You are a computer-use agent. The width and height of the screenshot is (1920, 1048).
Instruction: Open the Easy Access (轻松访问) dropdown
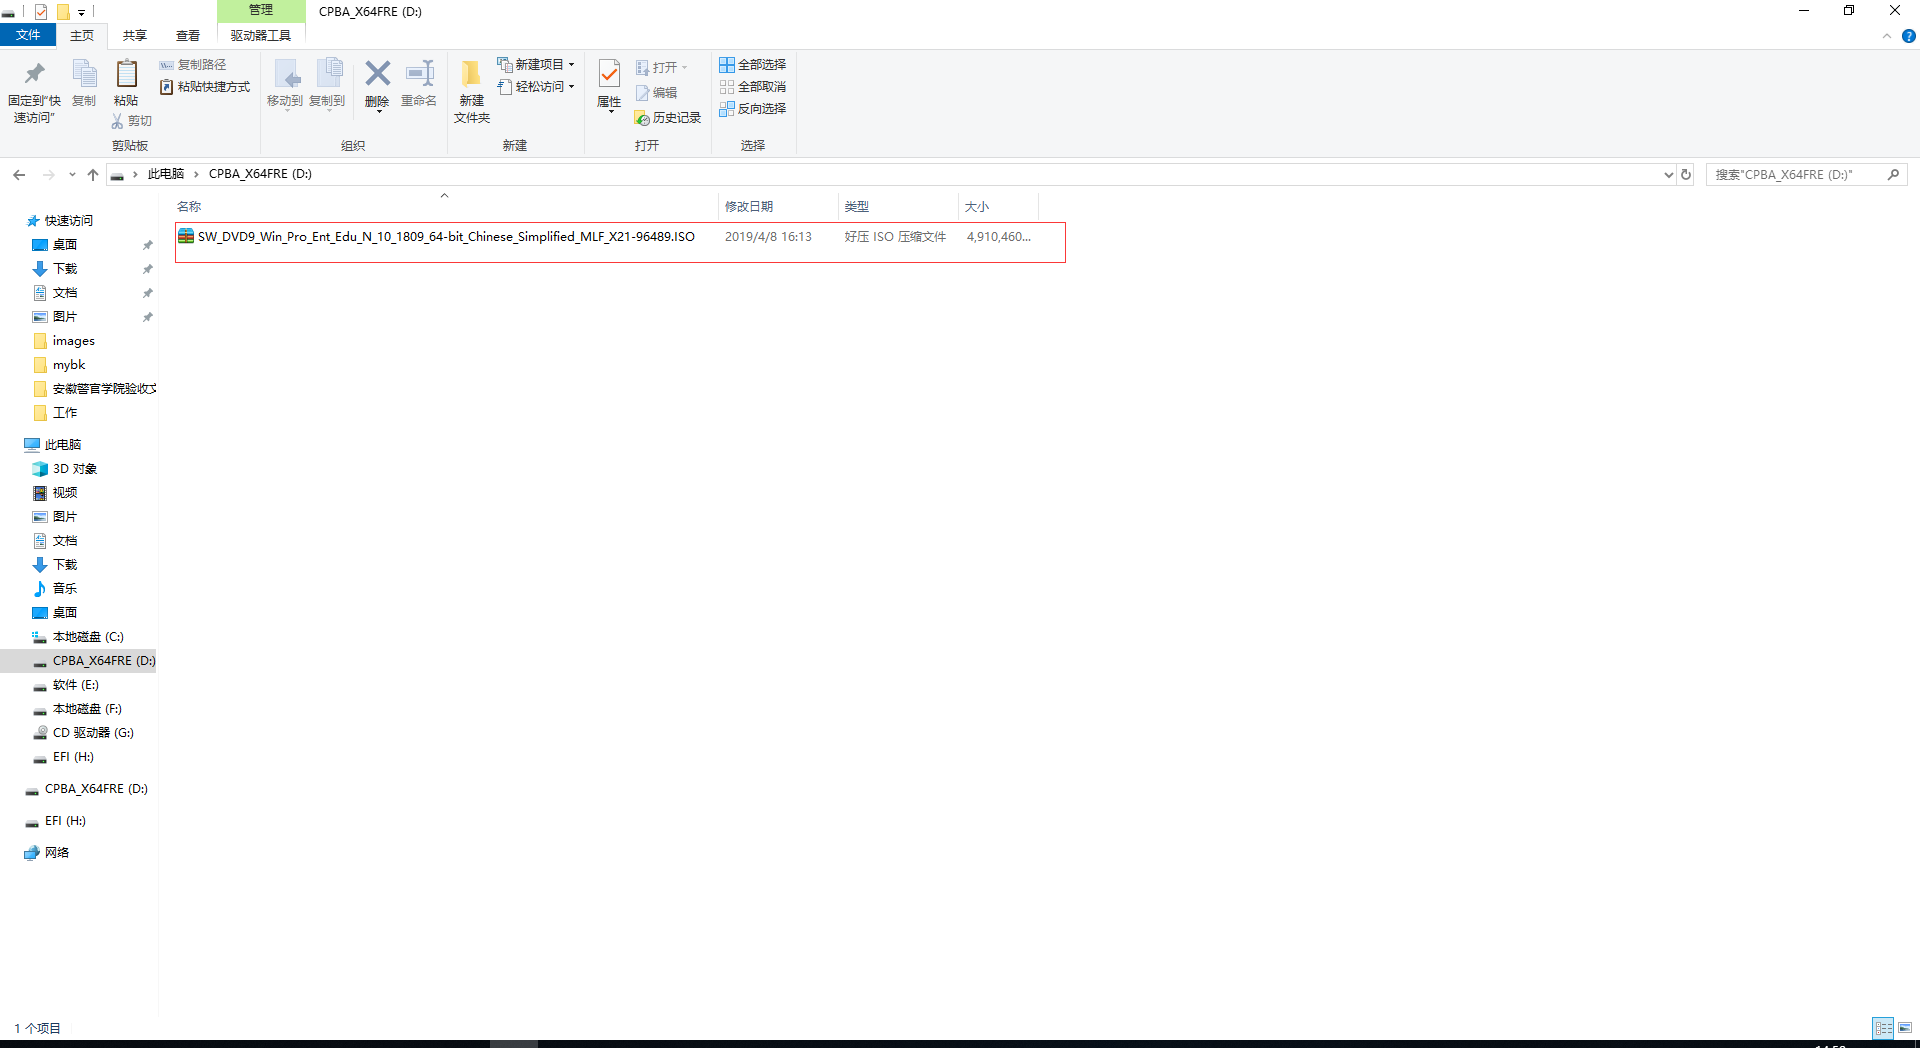coord(537,87)
